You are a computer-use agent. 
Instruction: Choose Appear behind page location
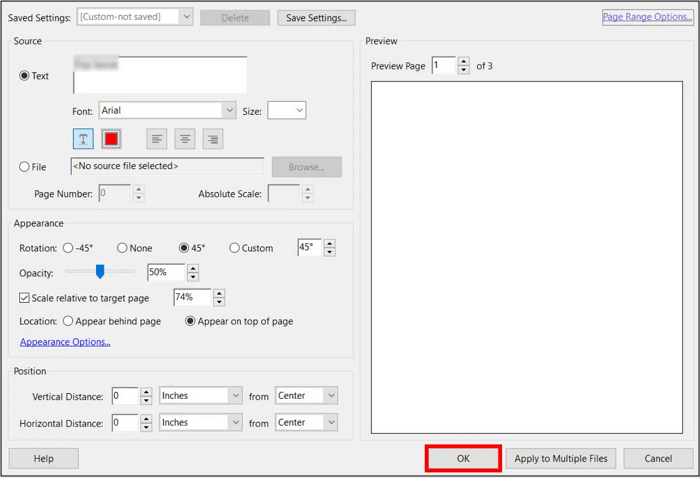68,321
